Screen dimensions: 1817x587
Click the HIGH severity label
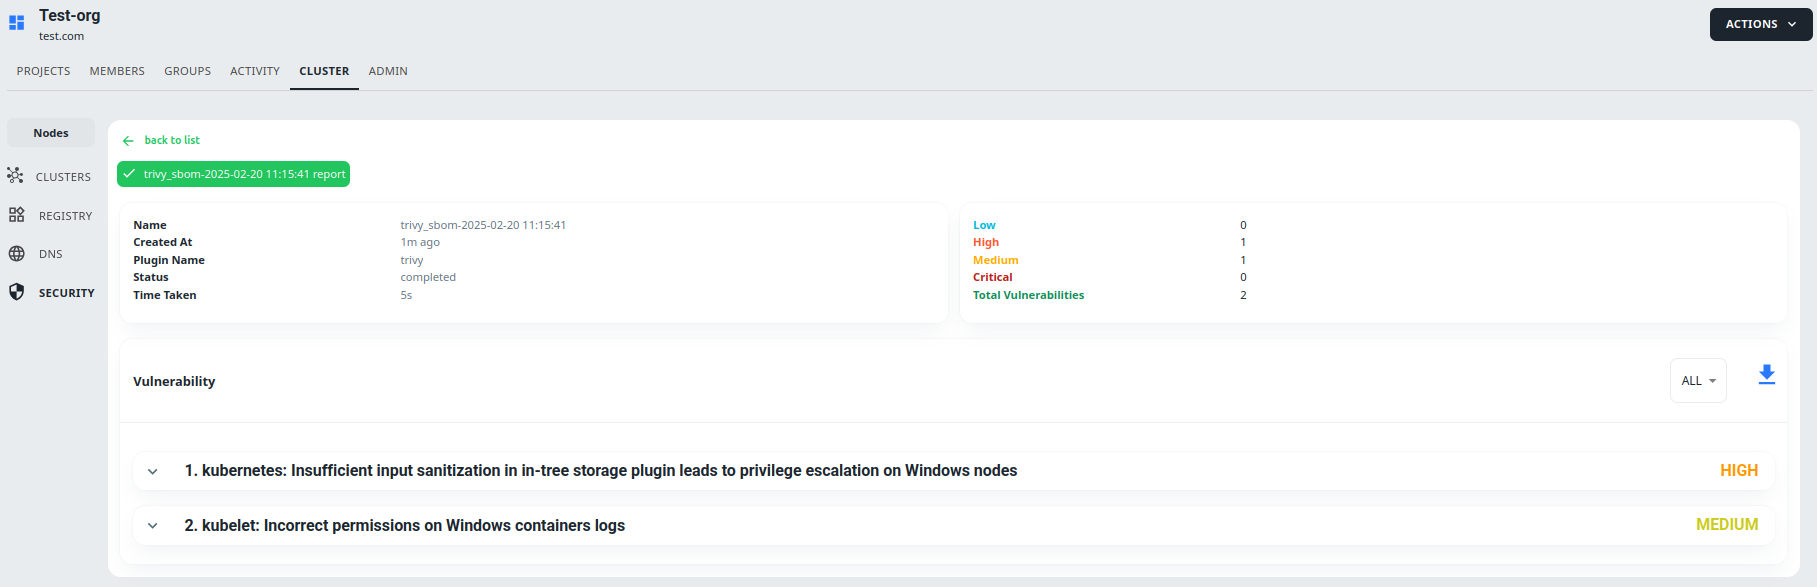pyautogui.click(x=1739, y=470)
